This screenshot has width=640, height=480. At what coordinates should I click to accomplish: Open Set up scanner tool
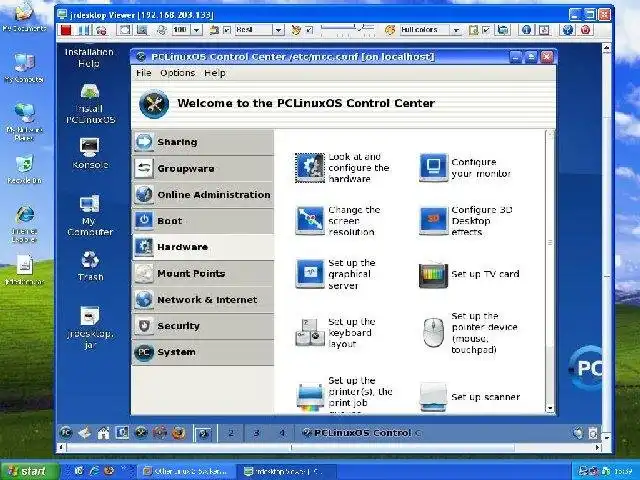[469, 397]
